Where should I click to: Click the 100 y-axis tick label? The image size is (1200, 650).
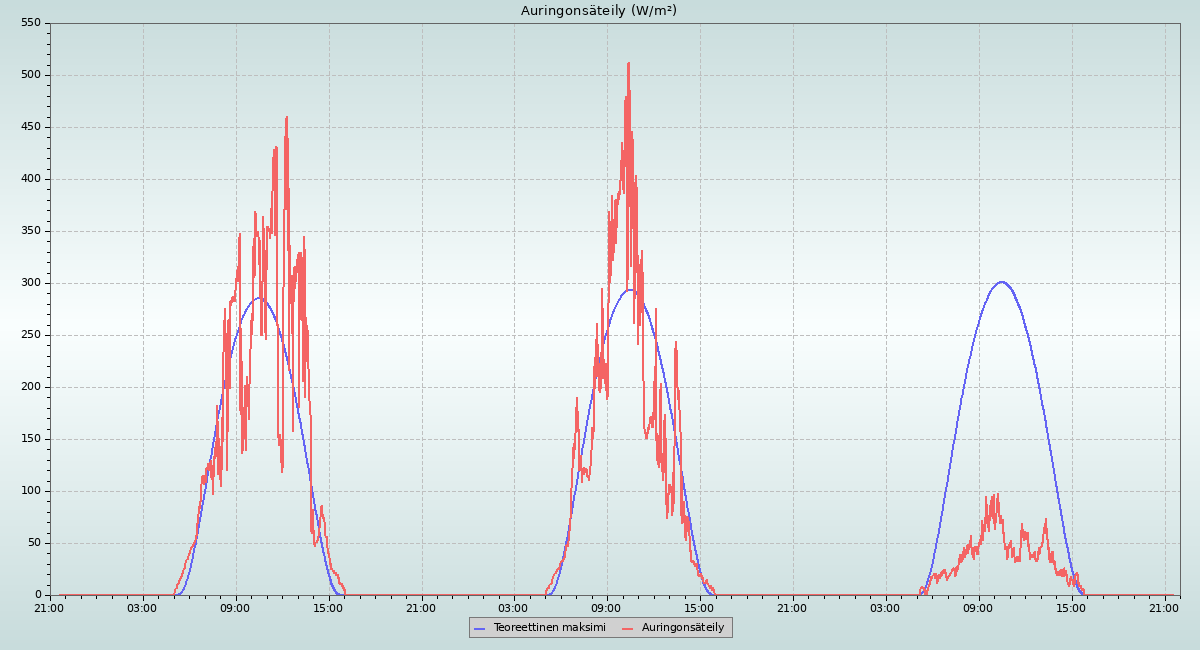(x=31, y=491)
